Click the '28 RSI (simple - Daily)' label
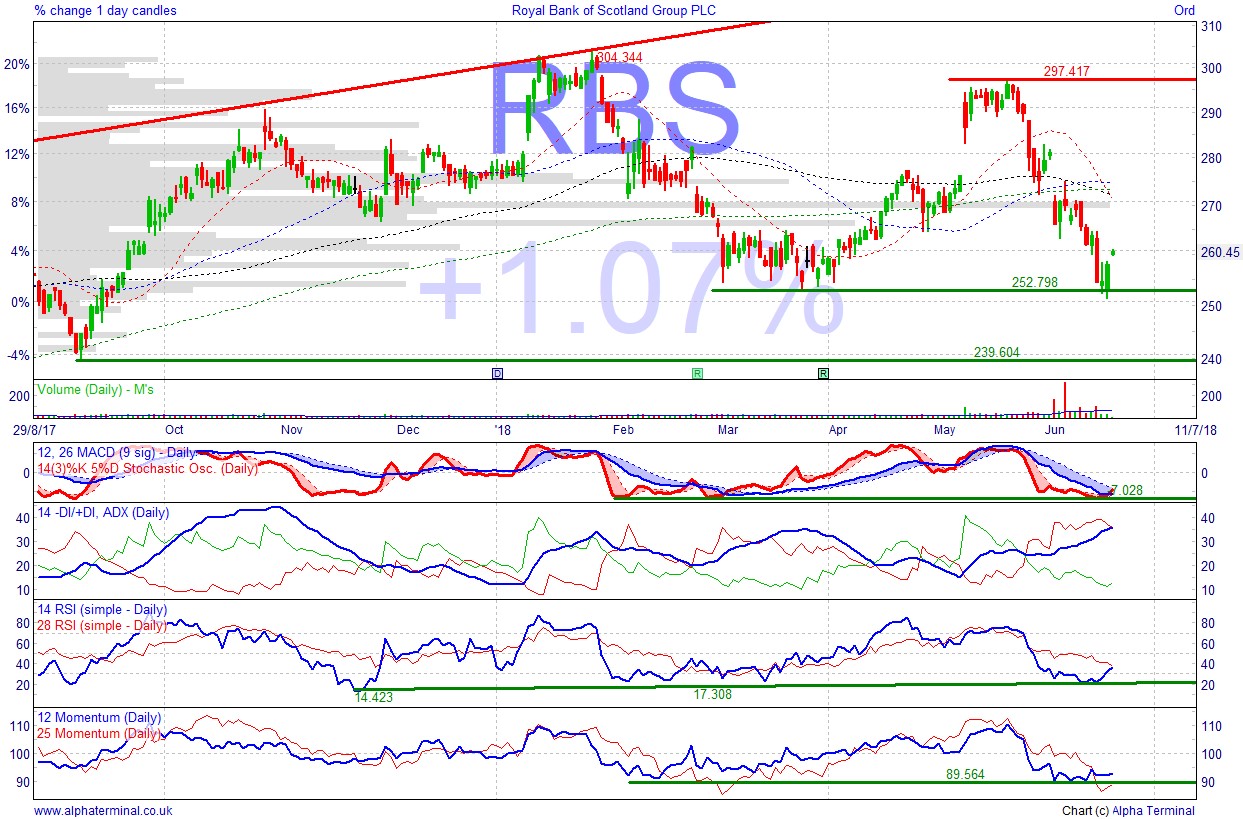This screenshot has width=1243, height=819. [x=101, y=625]
